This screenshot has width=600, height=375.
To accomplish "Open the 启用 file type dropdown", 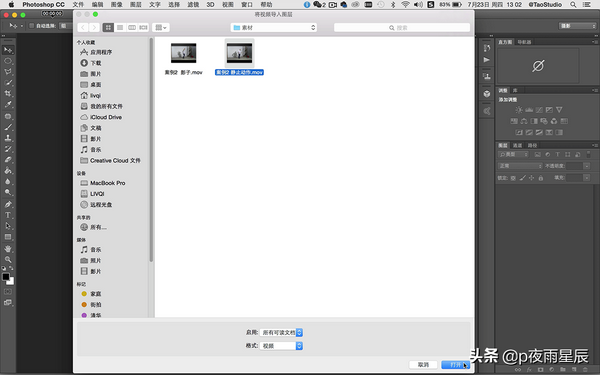I will point(281,333).
